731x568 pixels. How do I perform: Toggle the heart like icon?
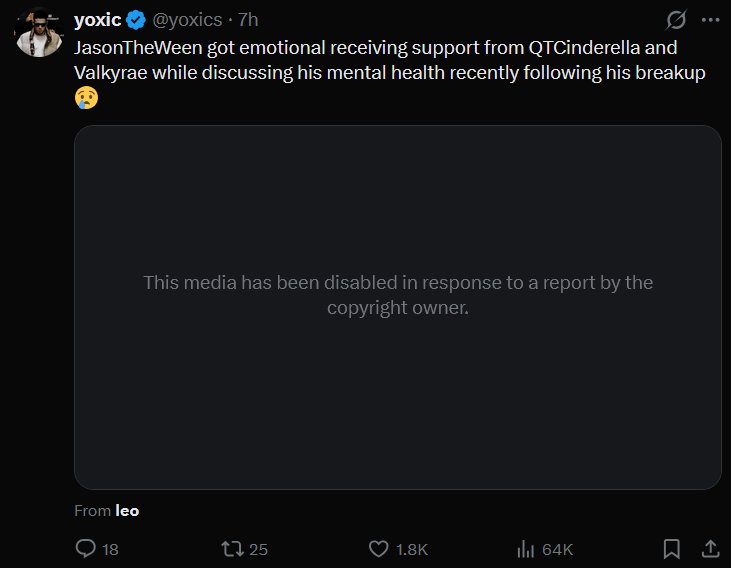tap(379, 549)
